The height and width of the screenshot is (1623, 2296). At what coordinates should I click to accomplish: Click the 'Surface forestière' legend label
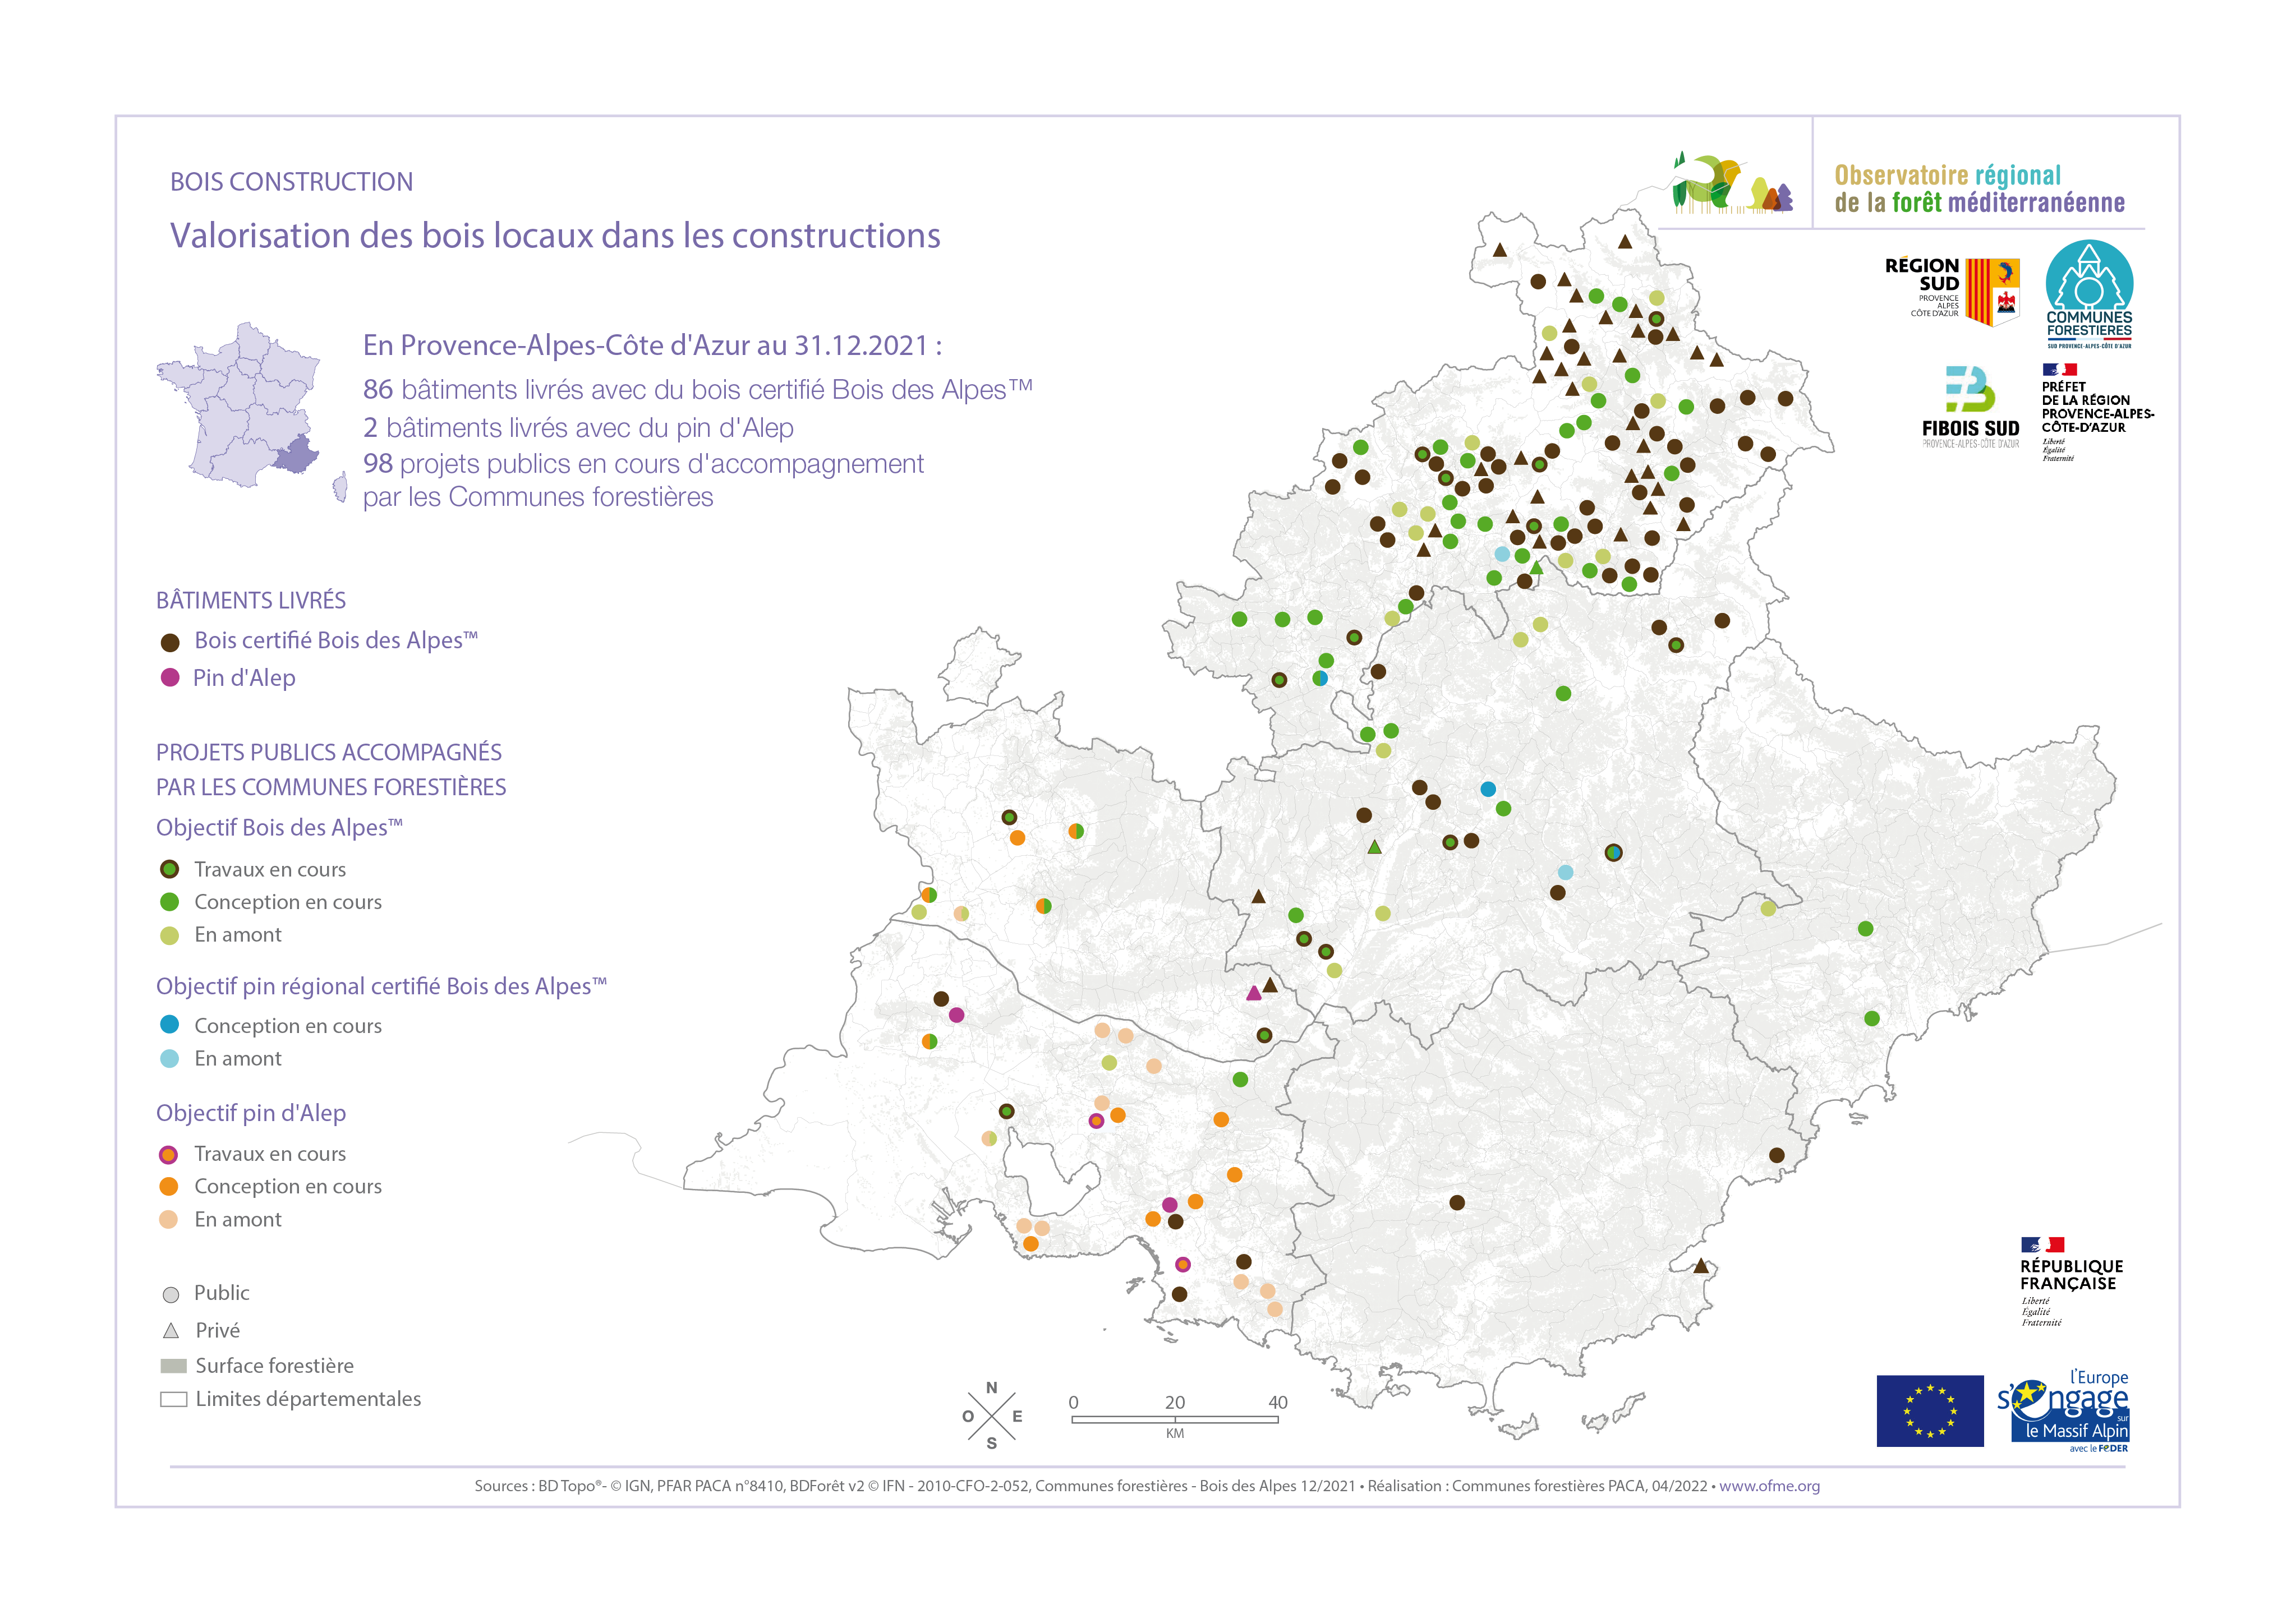click(274, 1366)
